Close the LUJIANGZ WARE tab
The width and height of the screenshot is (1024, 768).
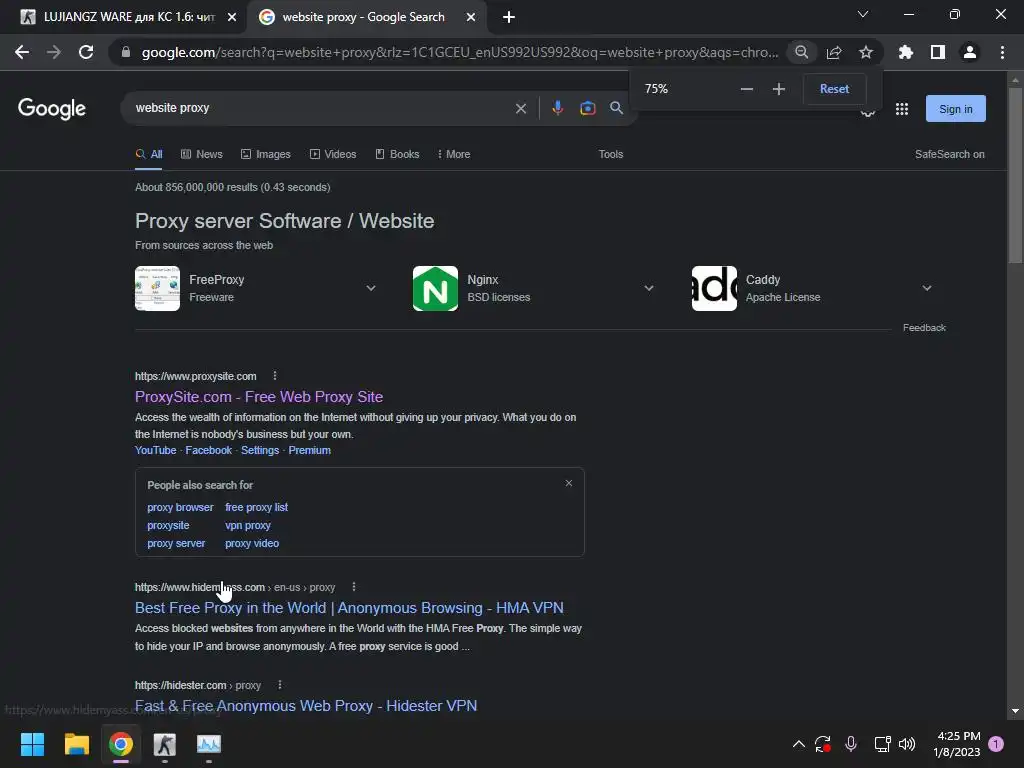coord(232,17)
